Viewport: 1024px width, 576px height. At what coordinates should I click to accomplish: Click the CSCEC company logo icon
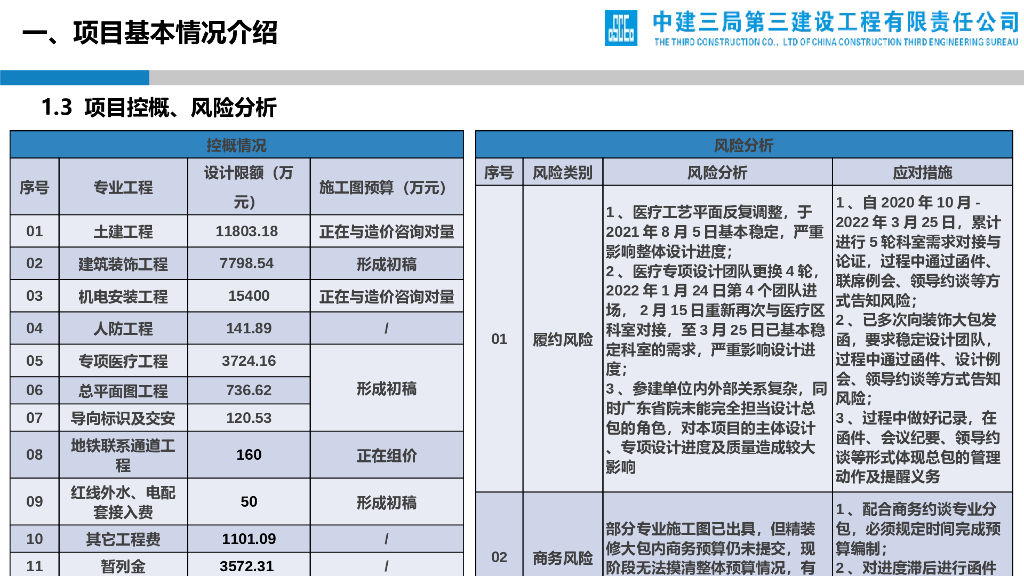click(620, 28)
